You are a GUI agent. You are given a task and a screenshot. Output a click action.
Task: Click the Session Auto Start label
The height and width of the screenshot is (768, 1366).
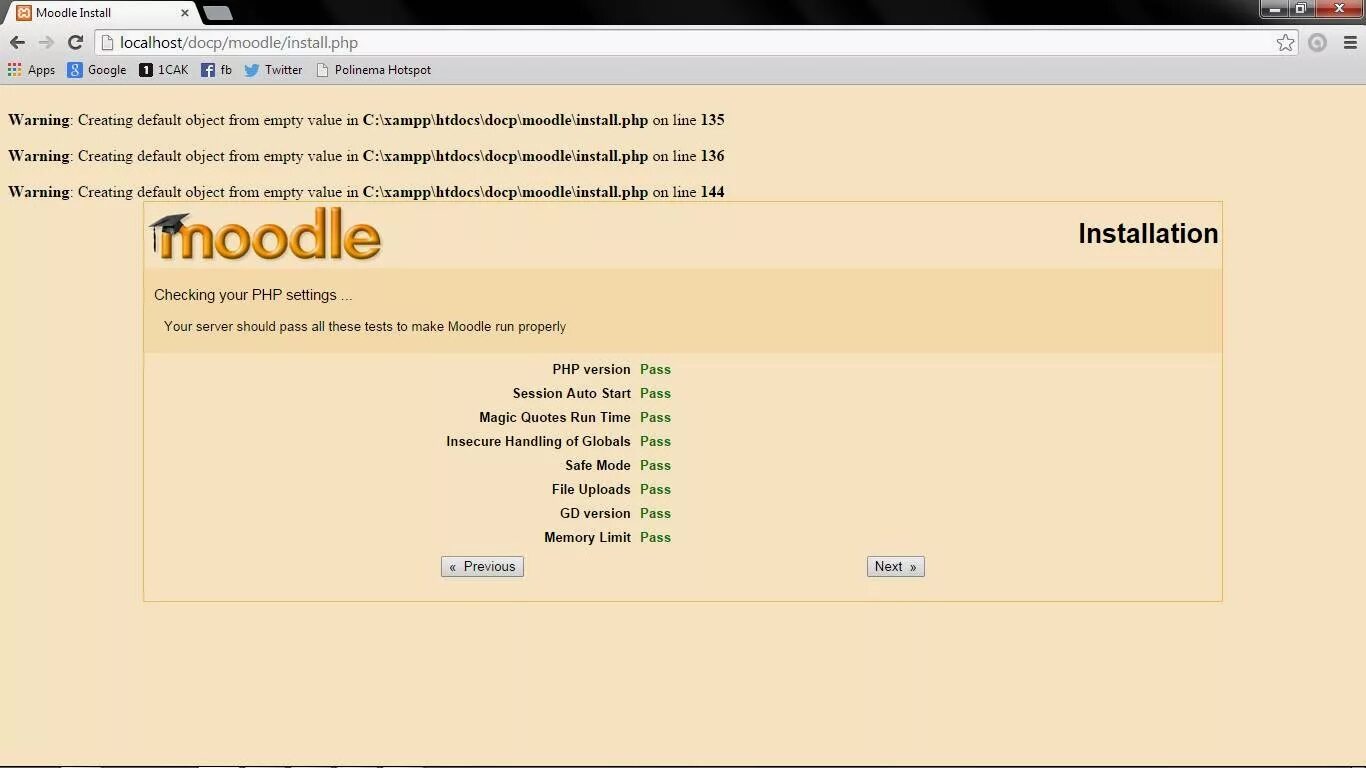572,393
